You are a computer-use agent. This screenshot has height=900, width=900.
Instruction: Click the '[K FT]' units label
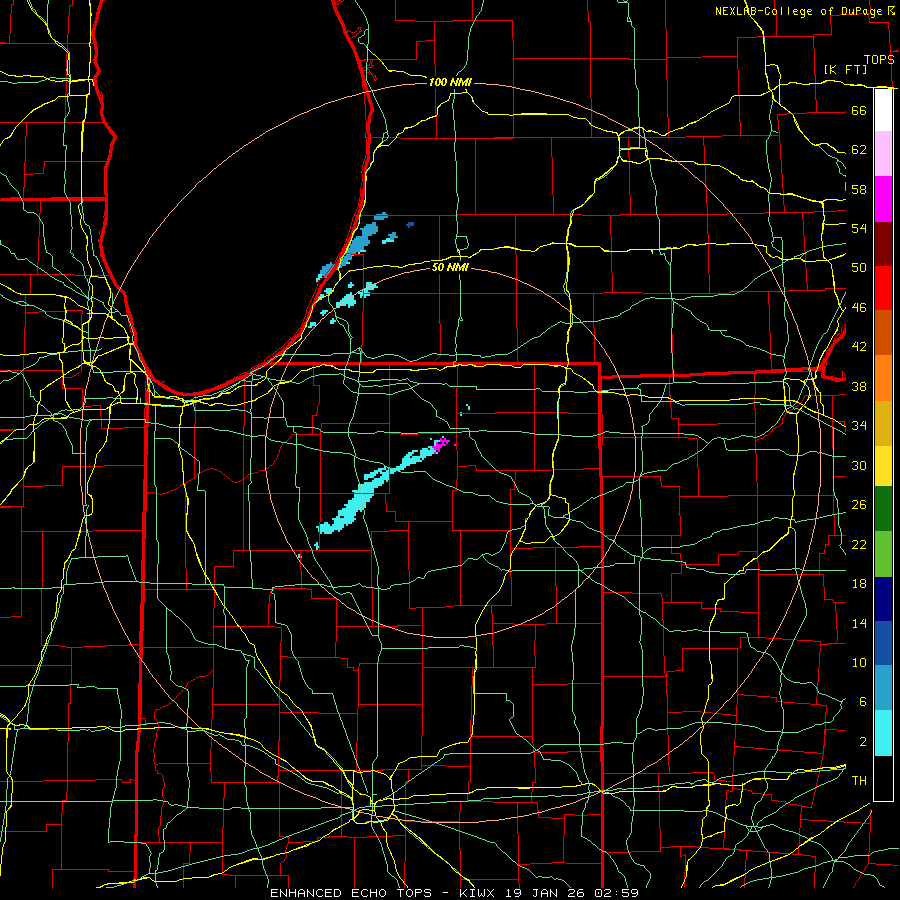pos(845,69)
